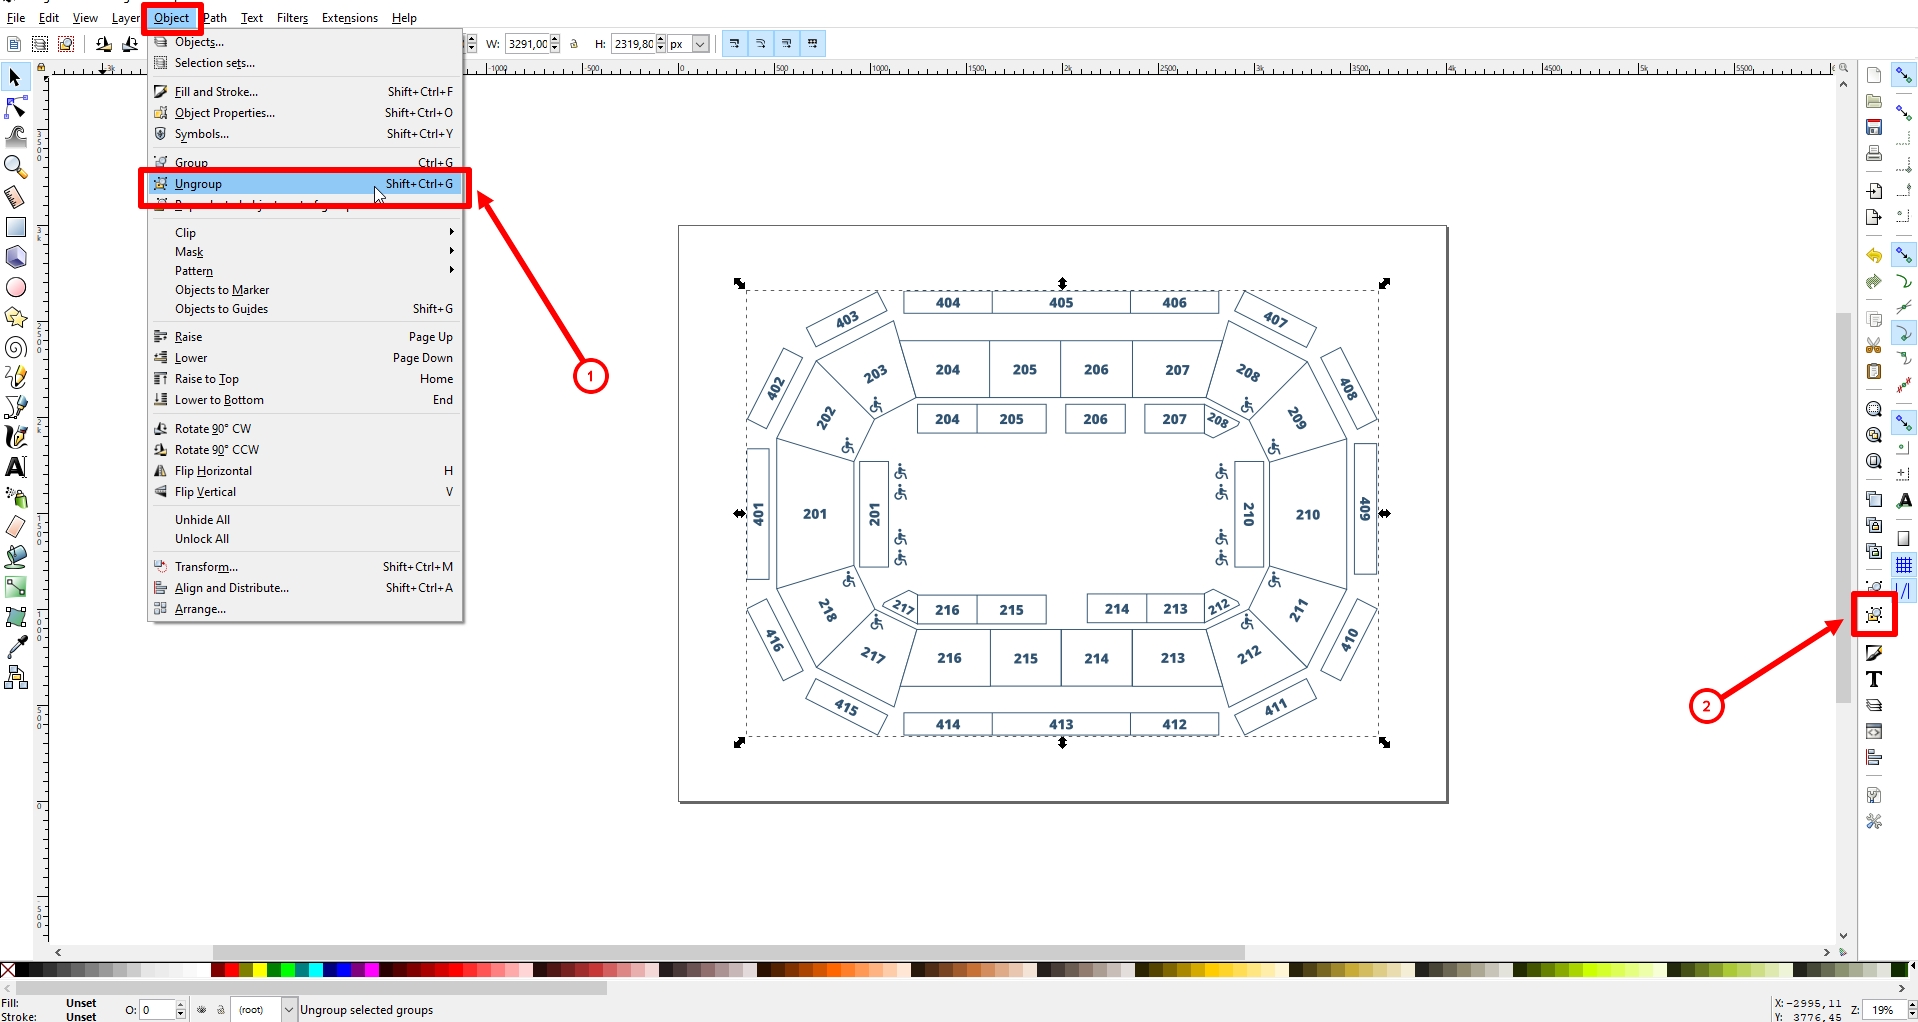
Task: Toggle scale stroke width with object
Action: (735, 44)
